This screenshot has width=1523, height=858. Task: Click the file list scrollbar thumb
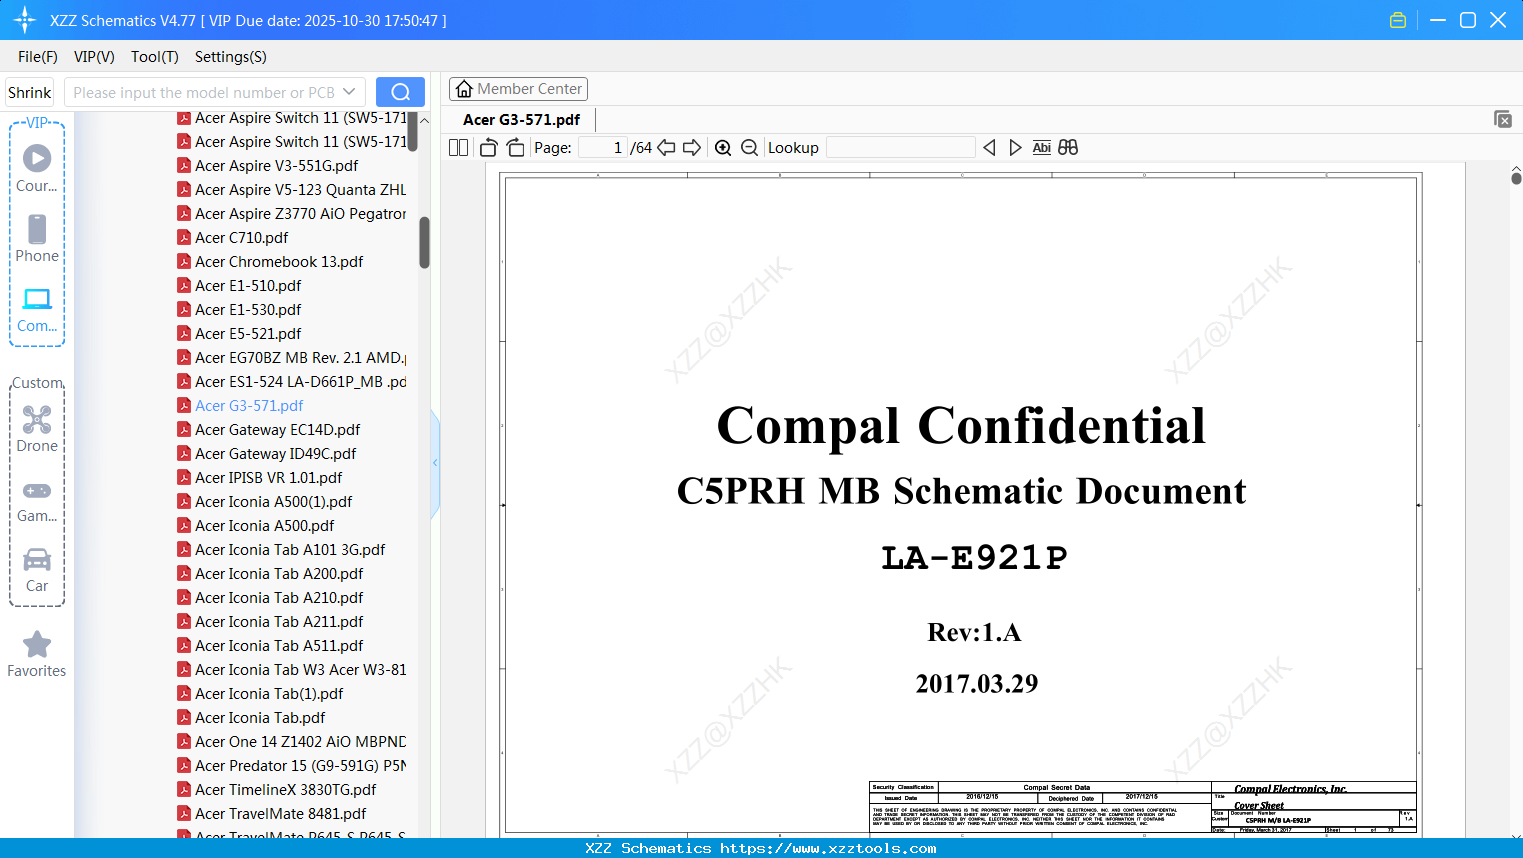pyautogui.click(x=424, y=242)
